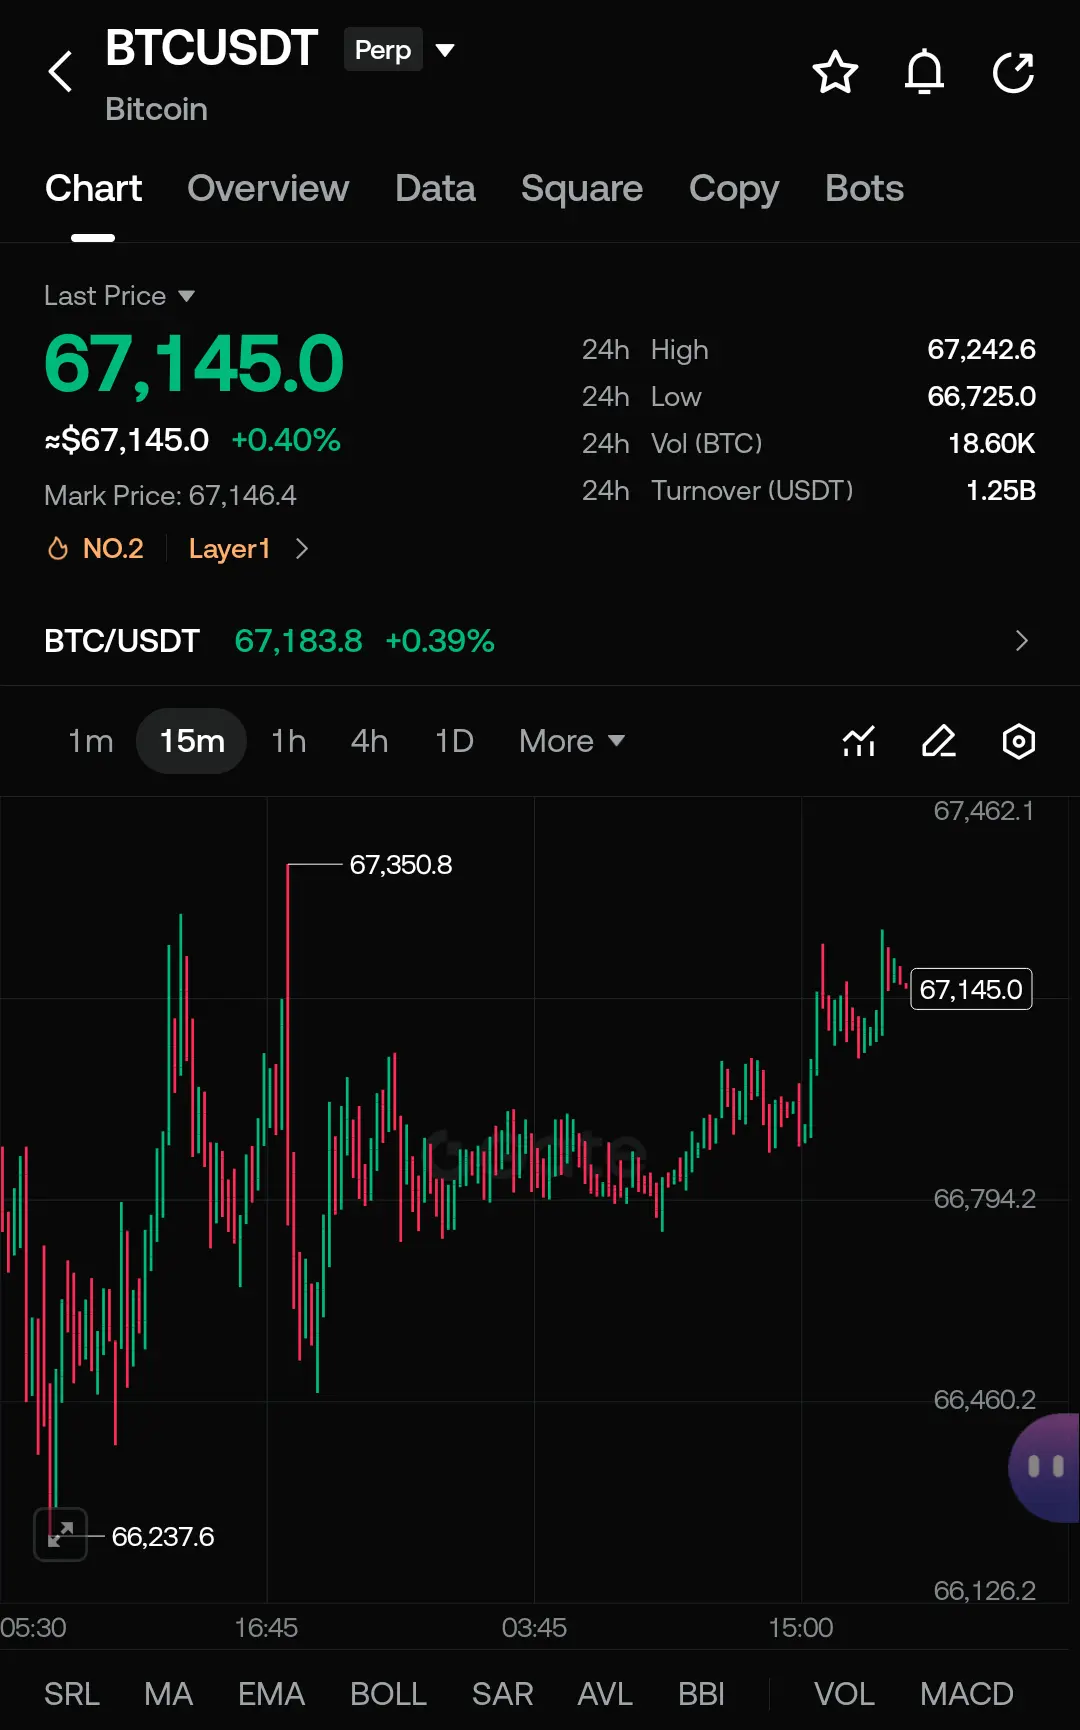This screenshot has width=1080, height=1730.
Task: Select the 15m timeframe
Action: click(x=192, y=741)
